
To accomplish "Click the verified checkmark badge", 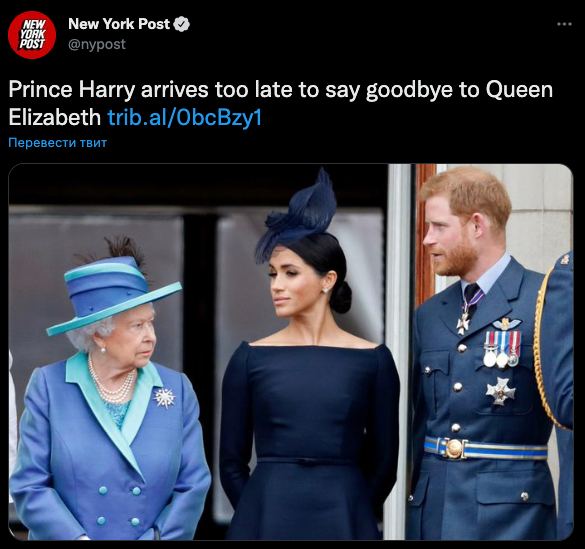I will [182, 24].
